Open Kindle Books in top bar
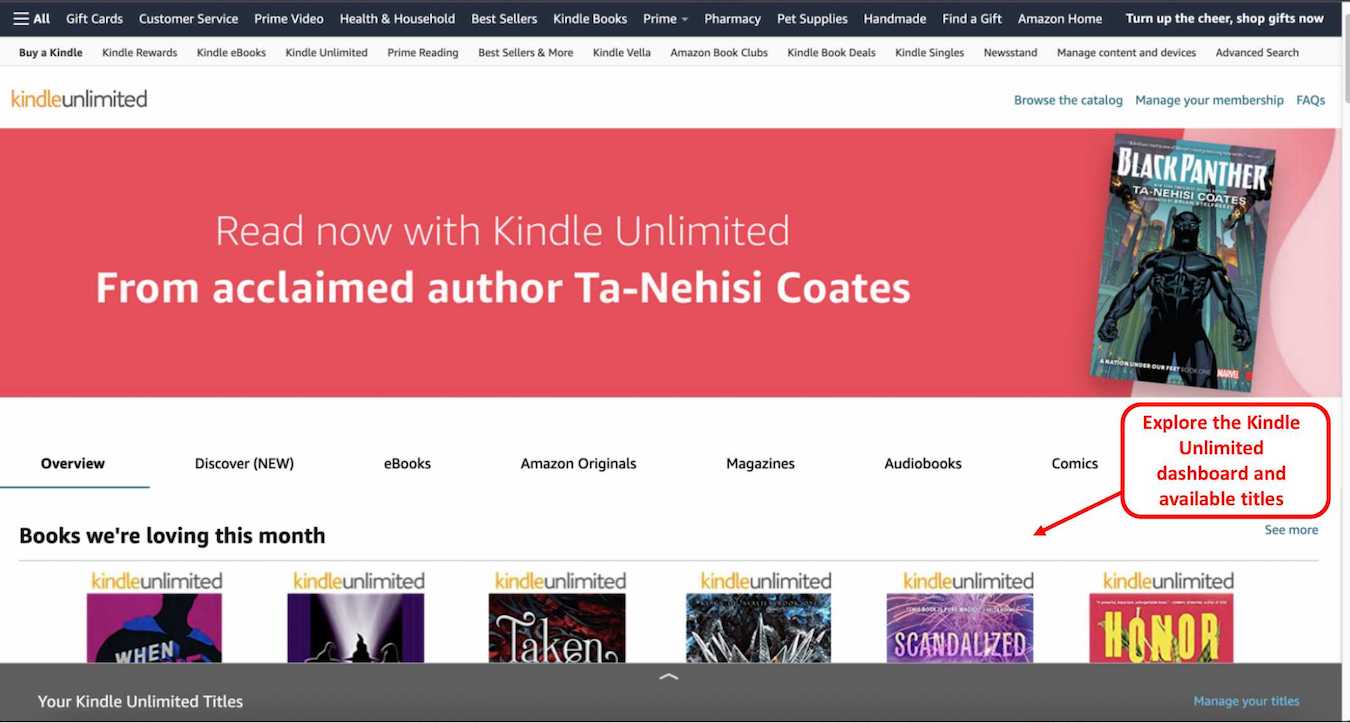This screenshot has width=1350, height=723. tap(590, 18)
